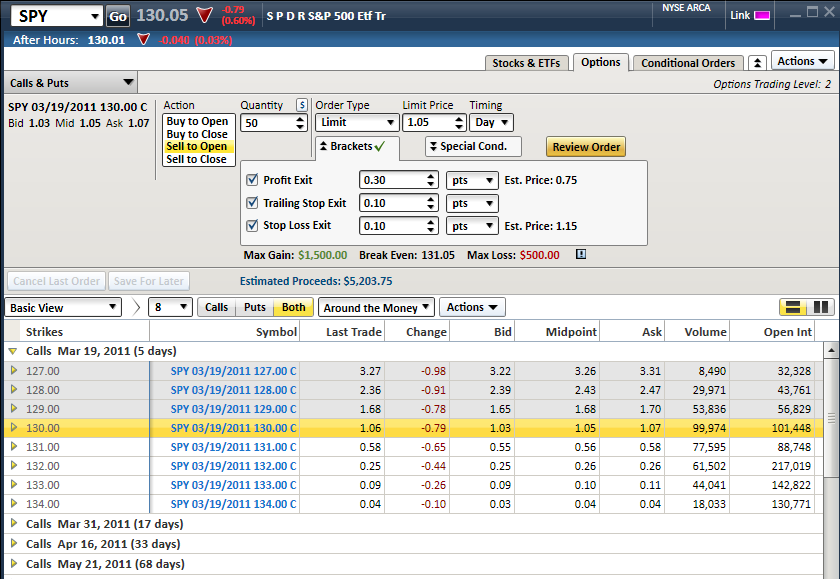Click the Go button next to symbol

tap(117, 17)
